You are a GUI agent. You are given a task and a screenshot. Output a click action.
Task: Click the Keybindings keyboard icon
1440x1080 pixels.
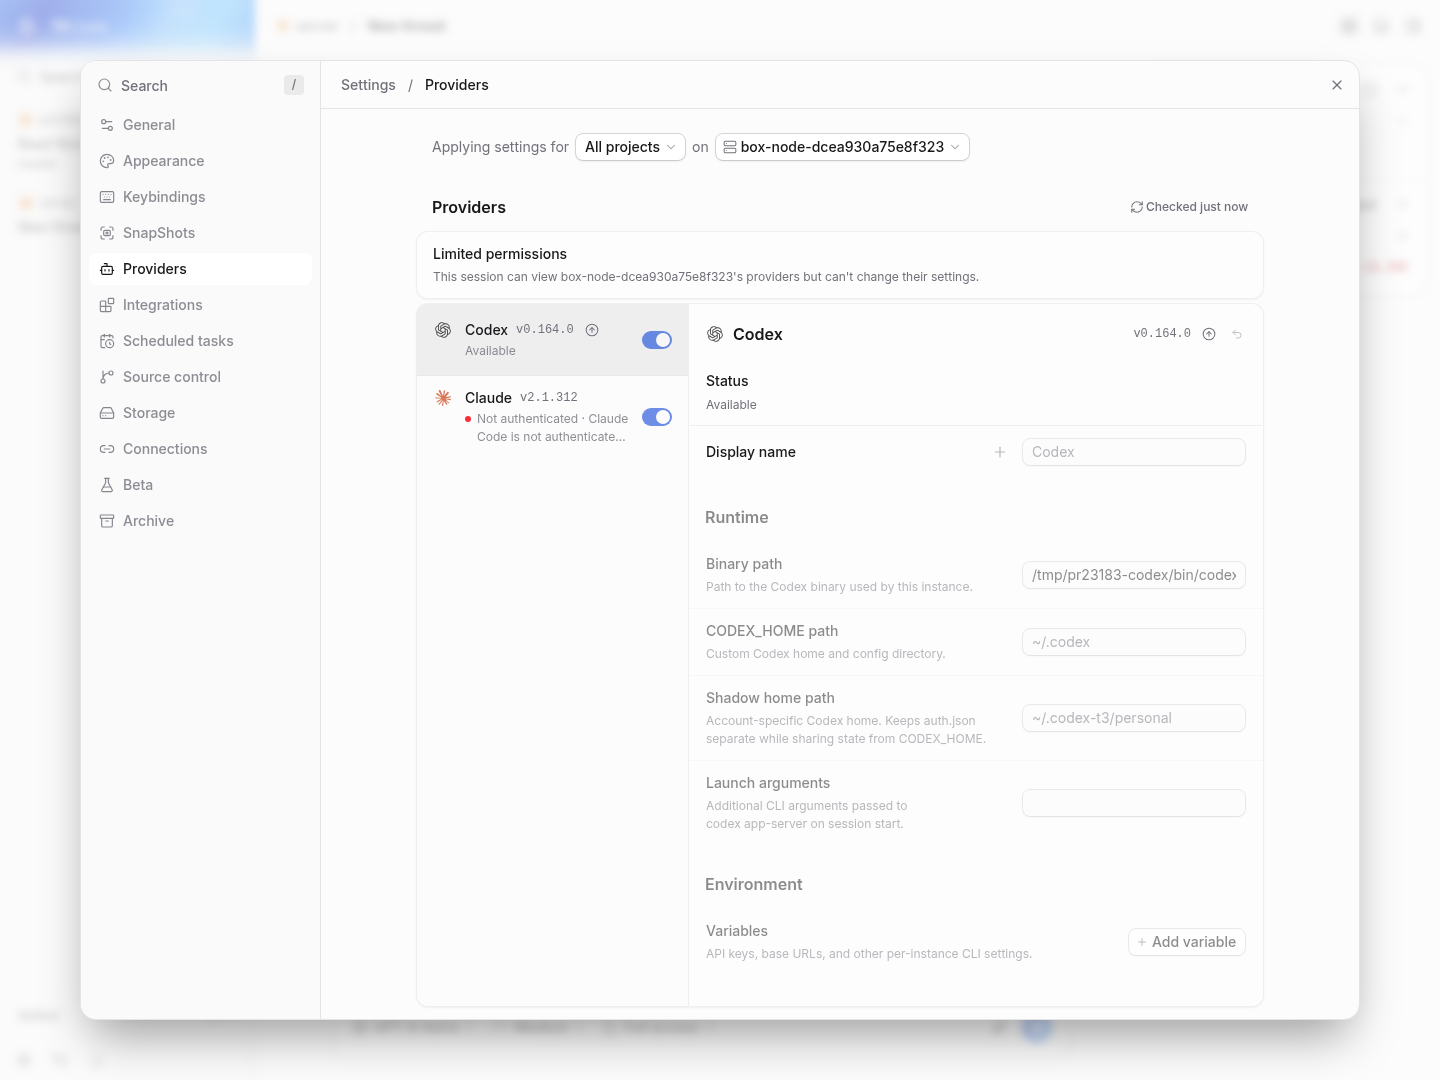[x=107, y=197]
